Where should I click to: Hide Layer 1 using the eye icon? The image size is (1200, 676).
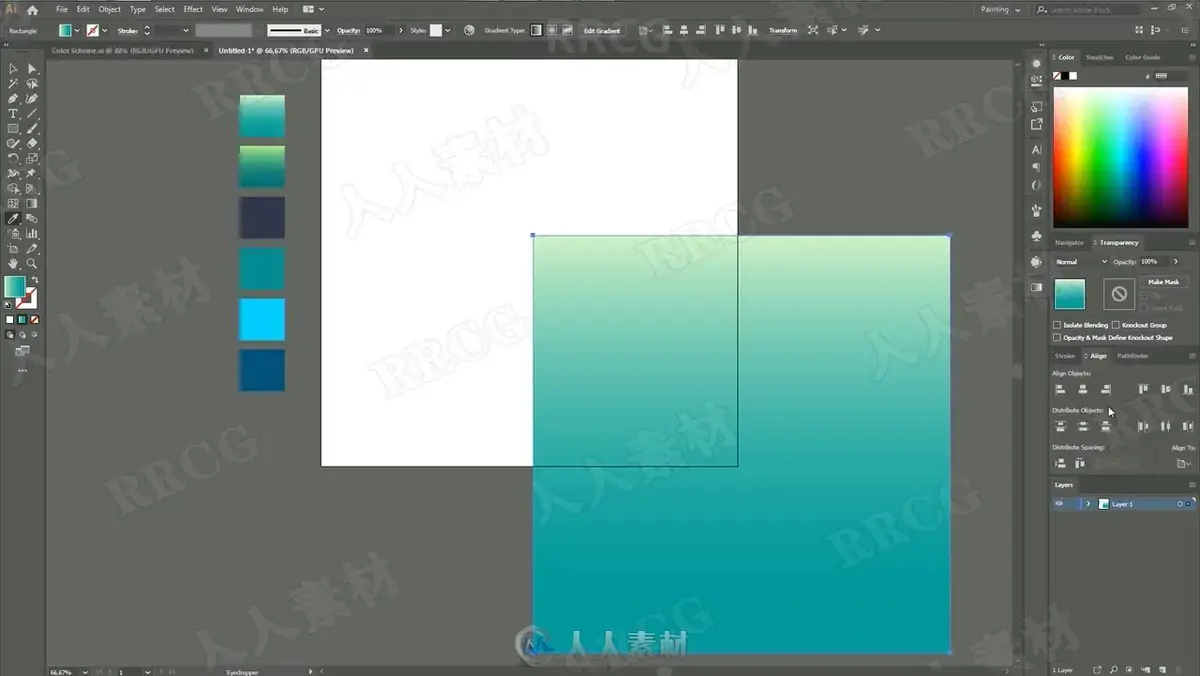tap(1059, 504)
